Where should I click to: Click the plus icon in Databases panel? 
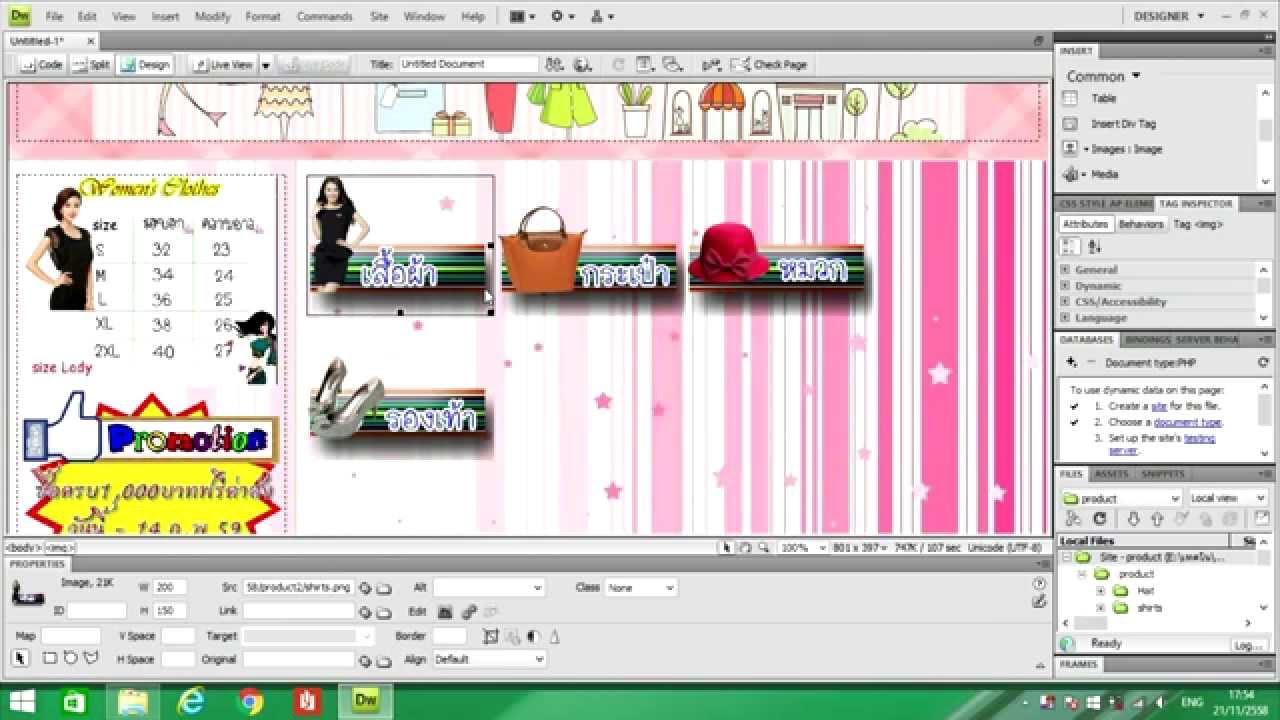1072,363
